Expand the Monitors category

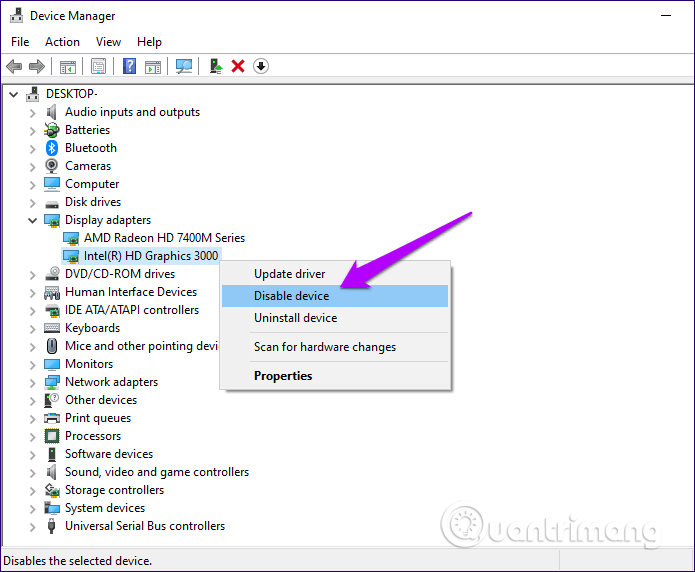32,364
